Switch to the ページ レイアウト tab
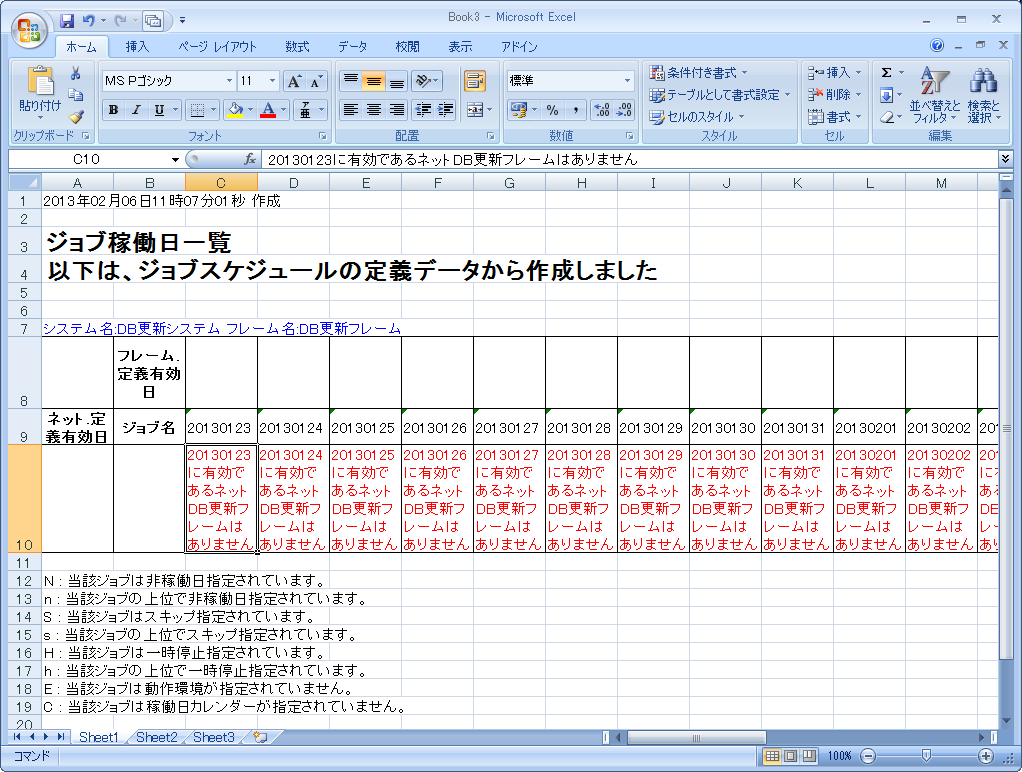Image resolution: width=1022 pixels, height=772 pixels. coord(218,46)
